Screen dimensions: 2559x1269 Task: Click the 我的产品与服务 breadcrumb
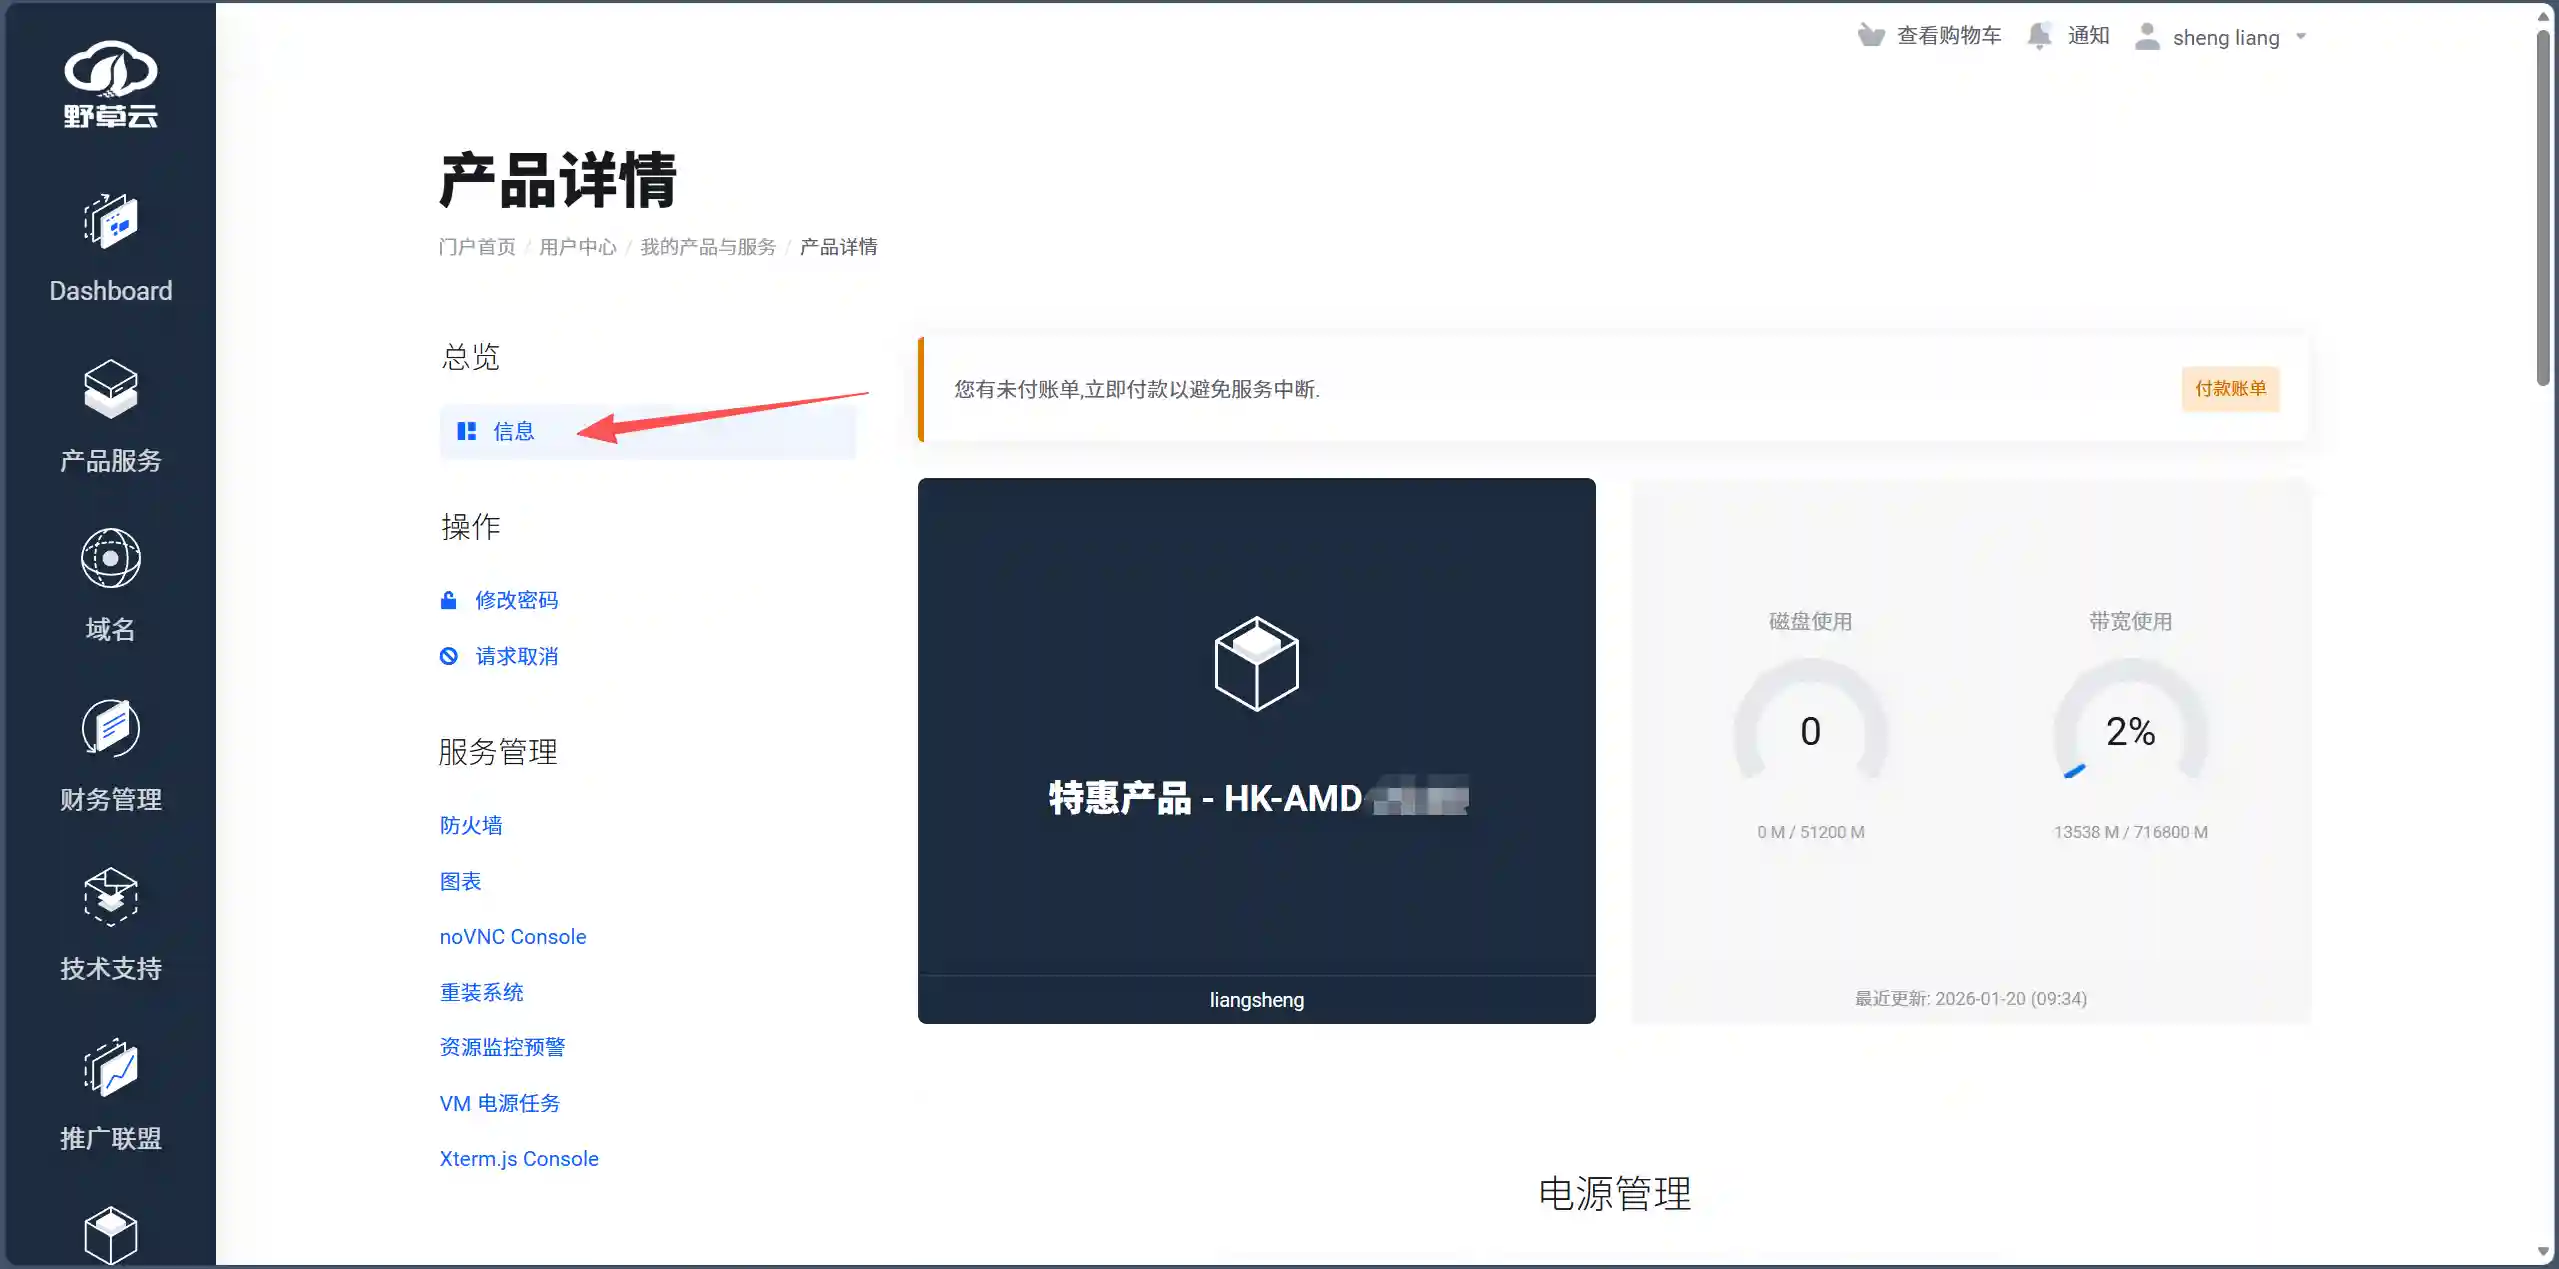[708, 247]
